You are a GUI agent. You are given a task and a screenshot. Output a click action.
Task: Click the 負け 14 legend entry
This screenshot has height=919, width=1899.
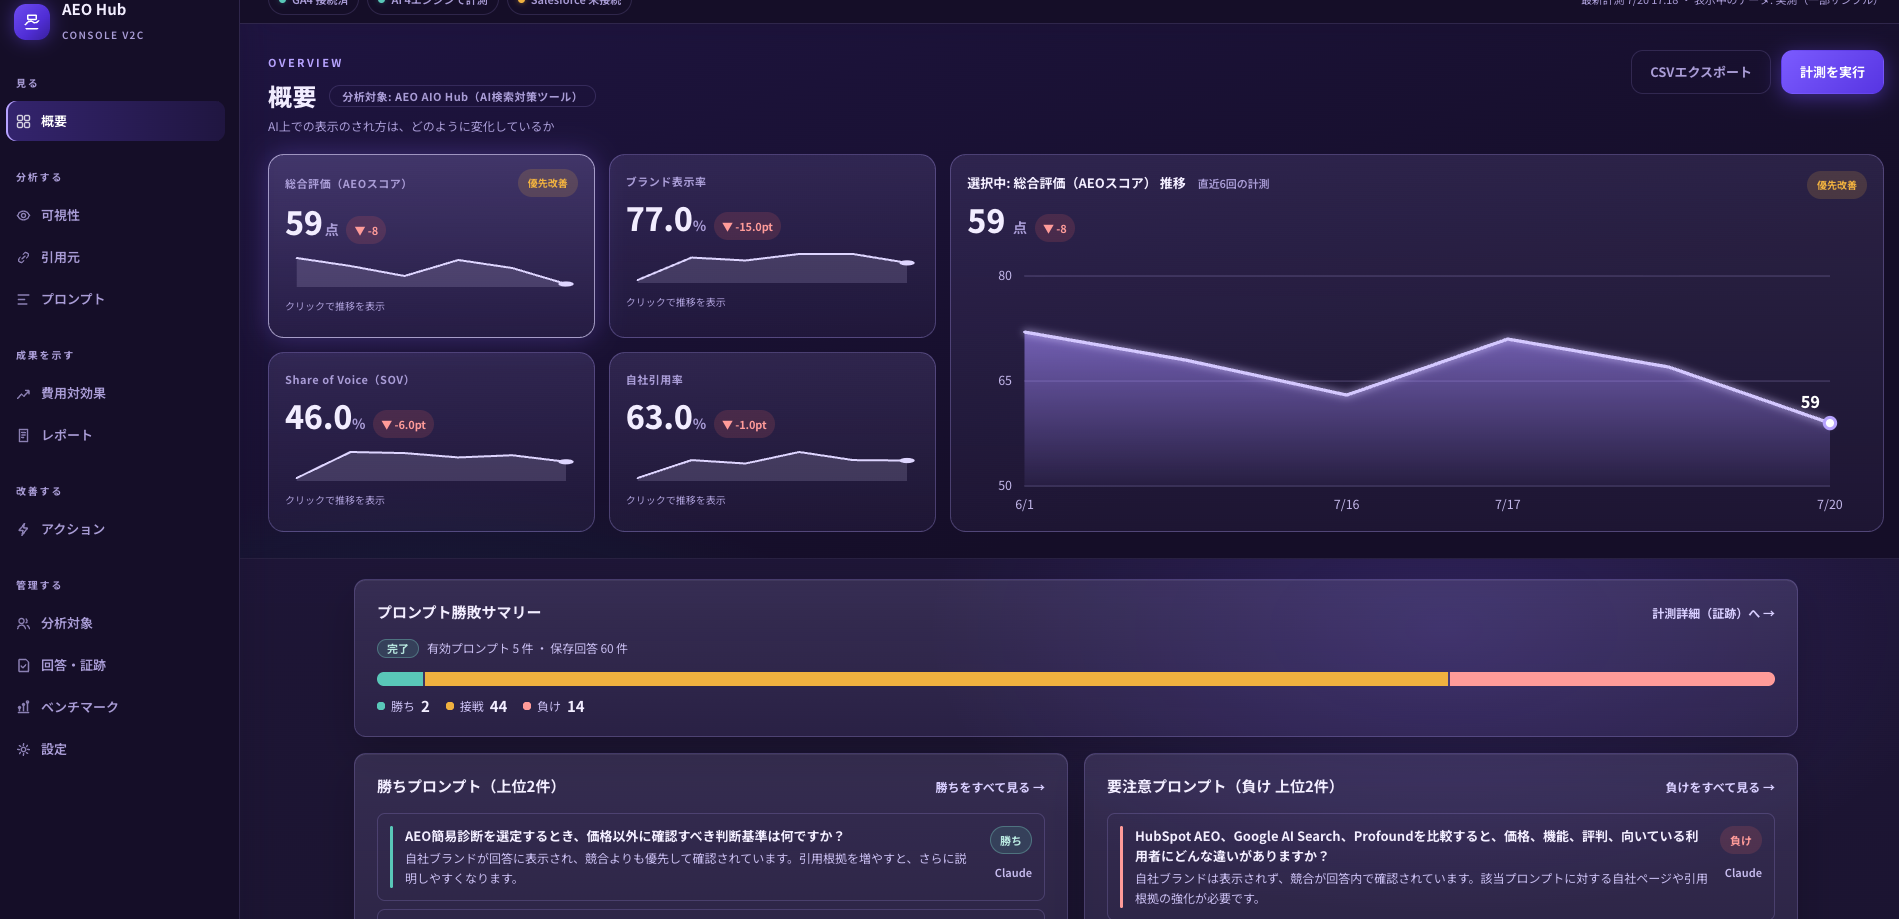pyautogui.click(x=554, y=707)
